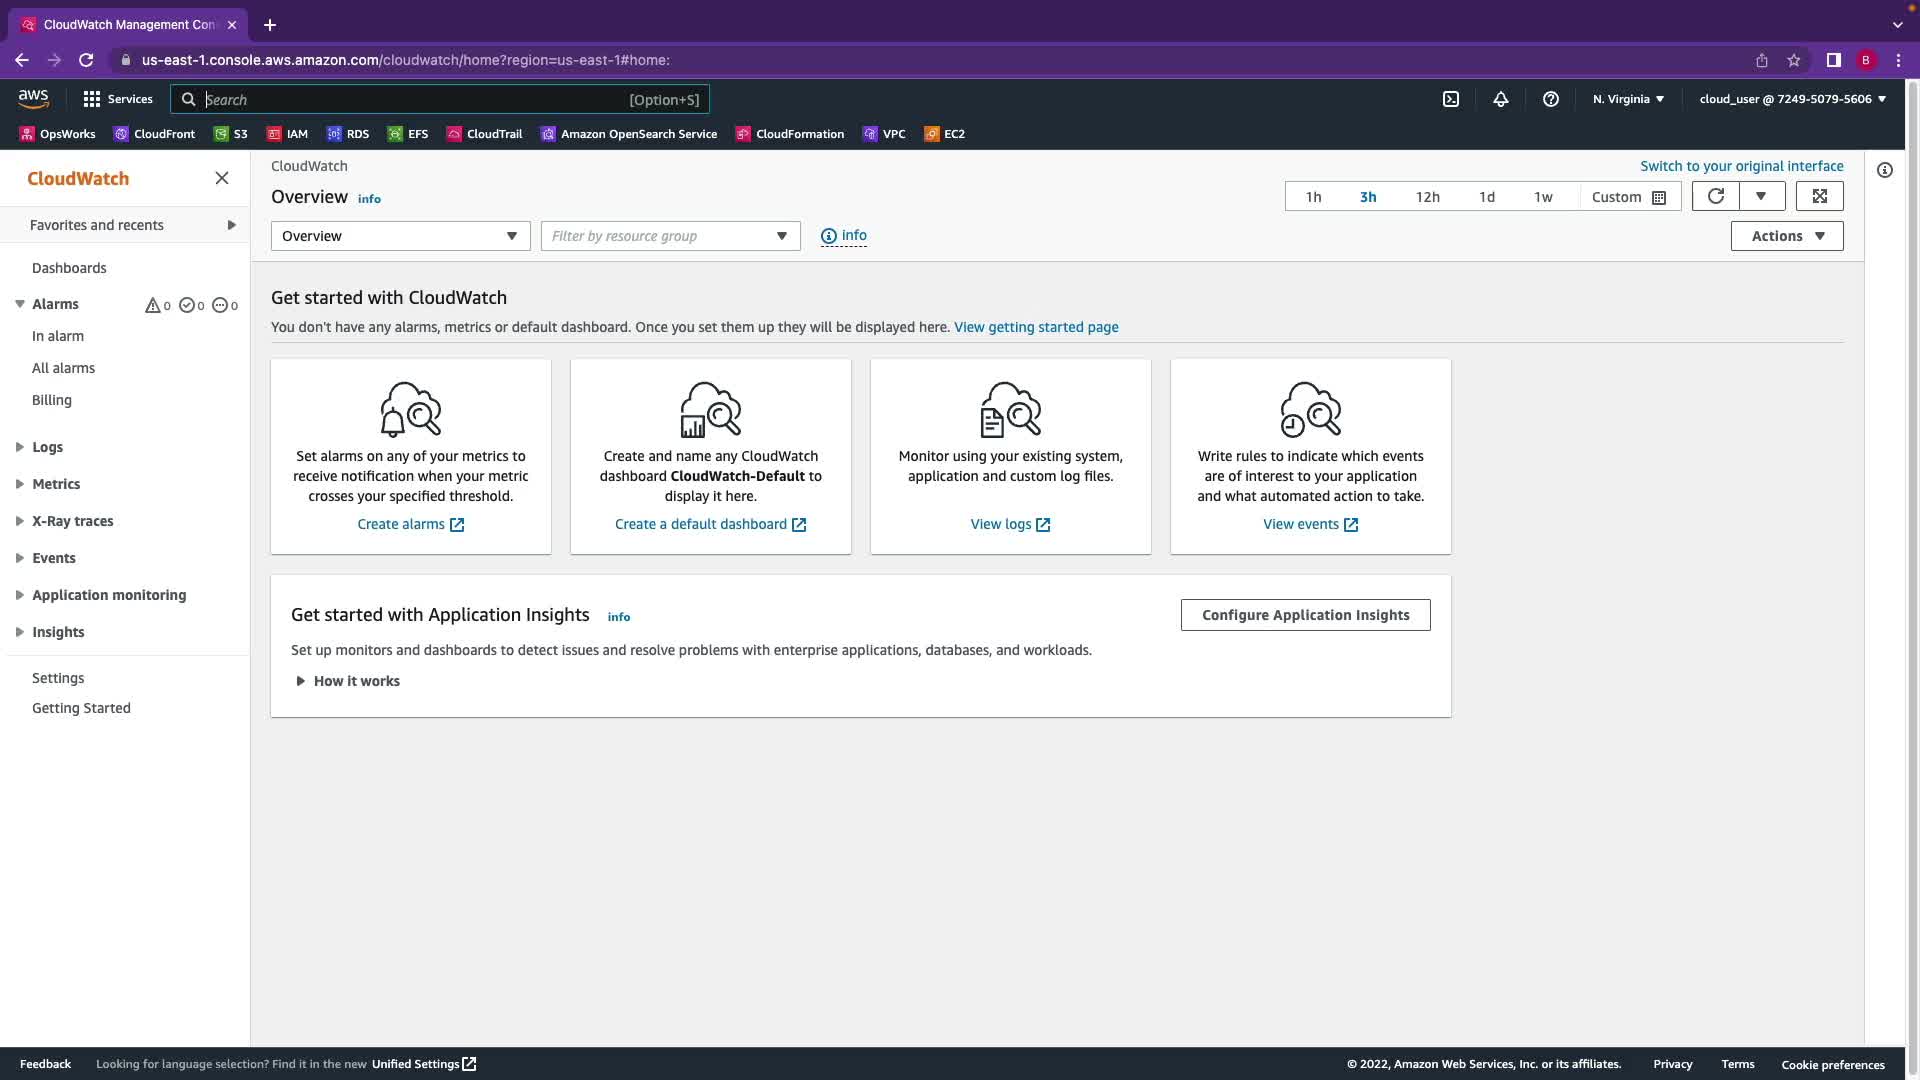Open the AWS support help icon
This screenshot has height=1080, width=1920.
click(x=1550, y=99)
